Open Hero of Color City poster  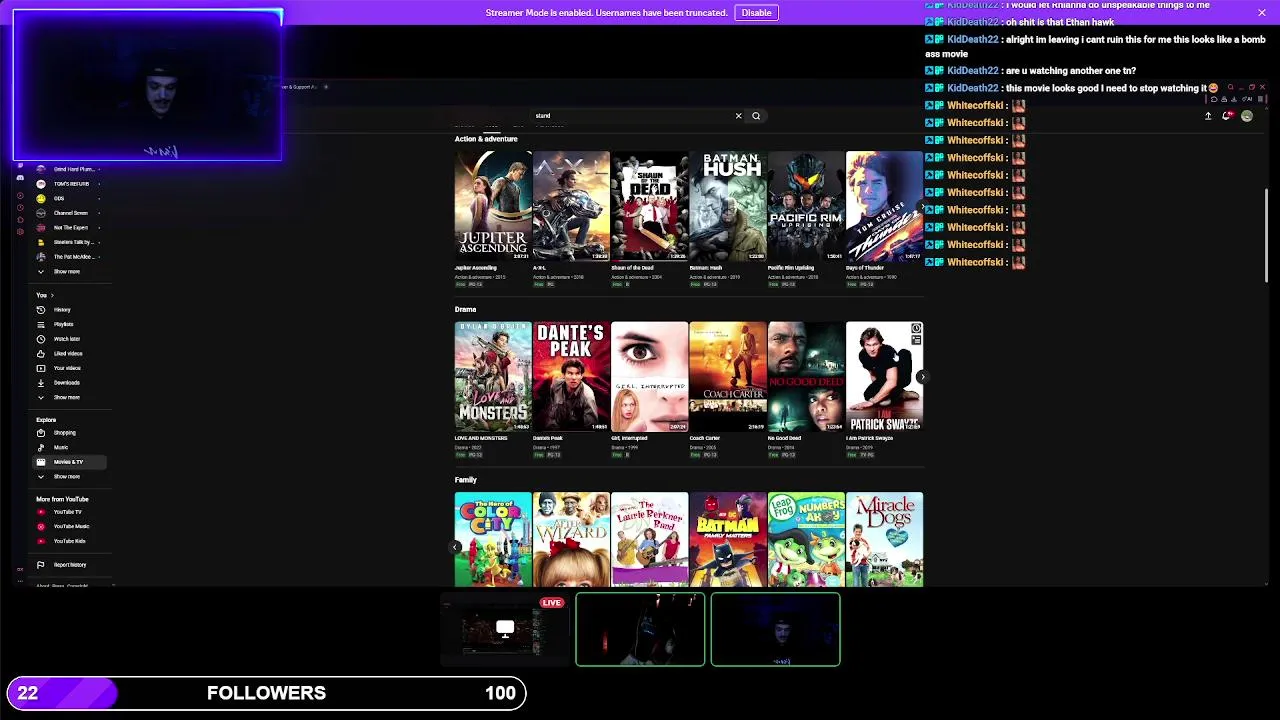493,539
